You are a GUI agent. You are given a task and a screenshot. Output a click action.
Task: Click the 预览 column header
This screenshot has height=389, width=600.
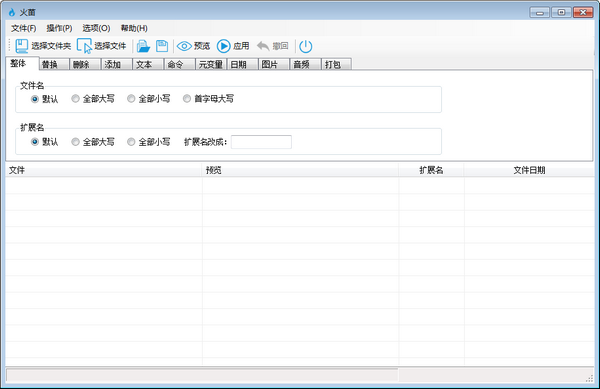300,170
